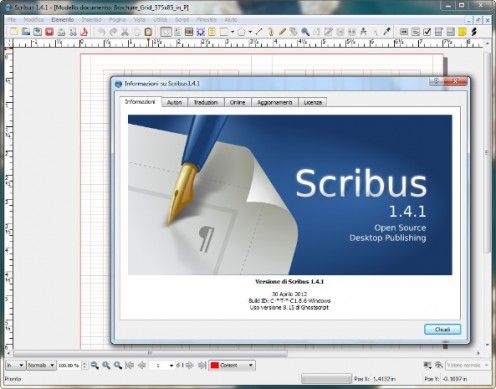Open the visual appearance dropdown at bottom right

point(467,365)
